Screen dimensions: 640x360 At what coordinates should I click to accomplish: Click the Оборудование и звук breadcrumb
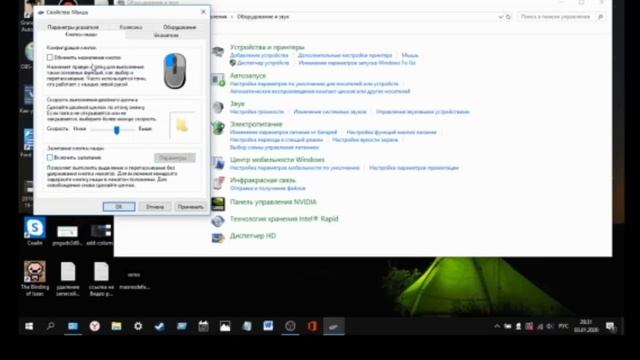263,17
